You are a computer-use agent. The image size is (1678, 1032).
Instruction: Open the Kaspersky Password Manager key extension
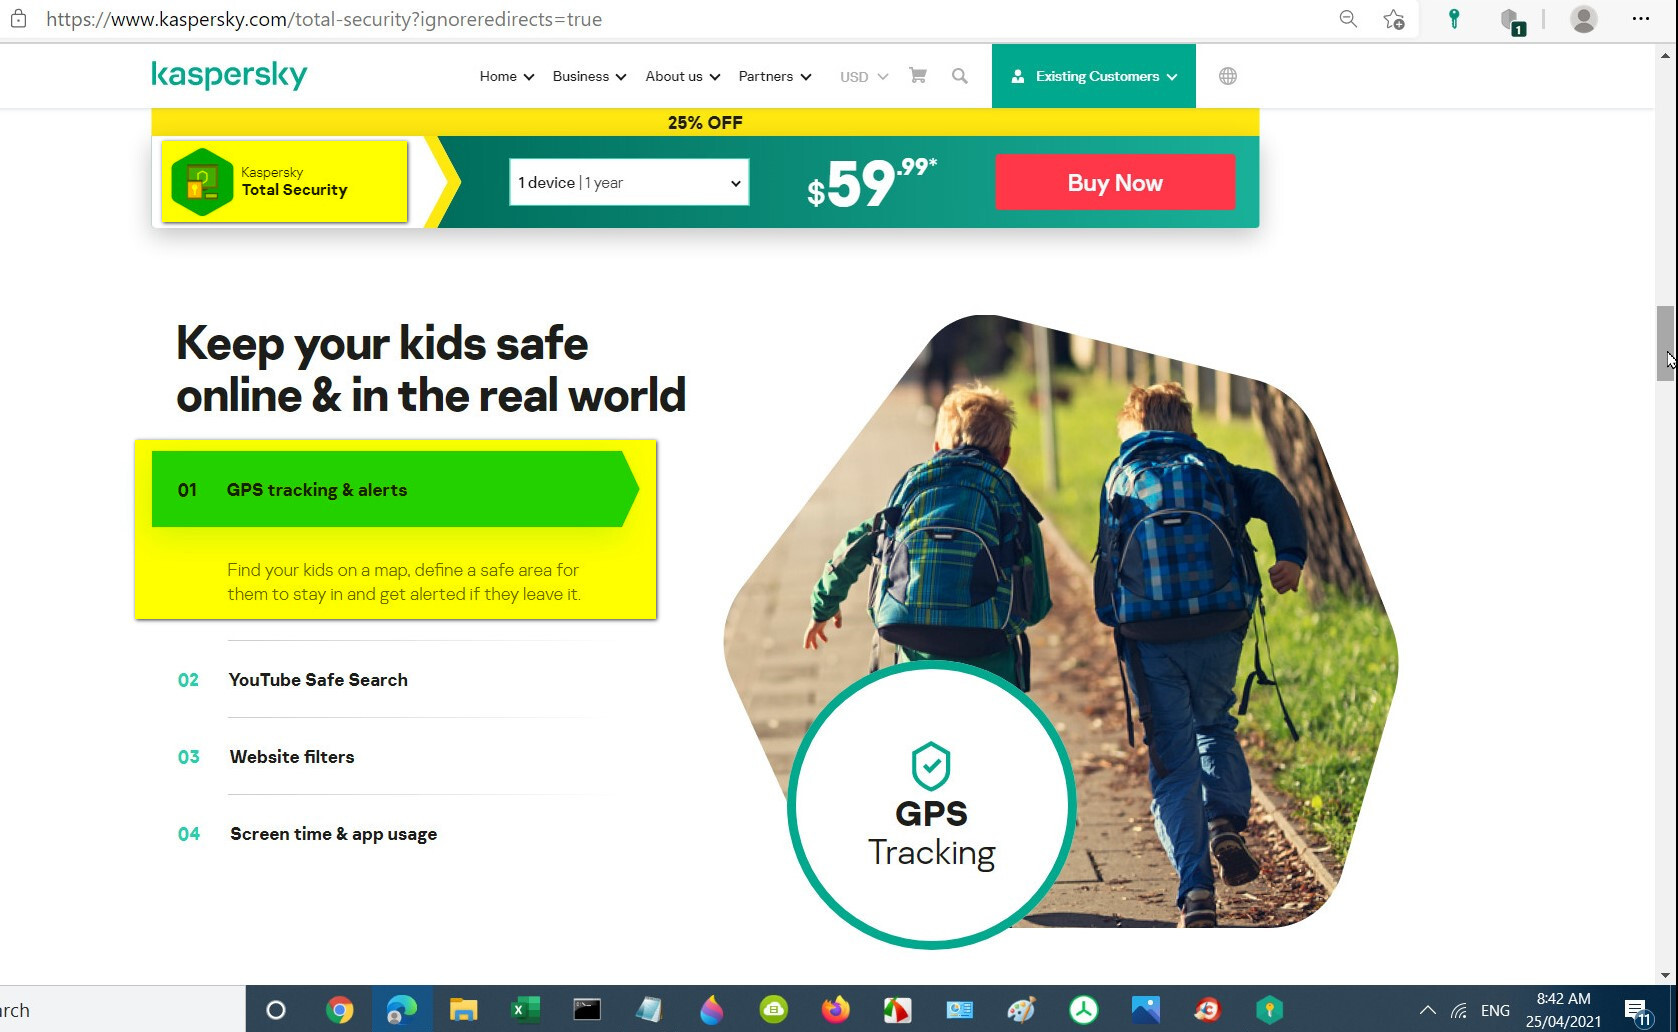[1454, 19]
